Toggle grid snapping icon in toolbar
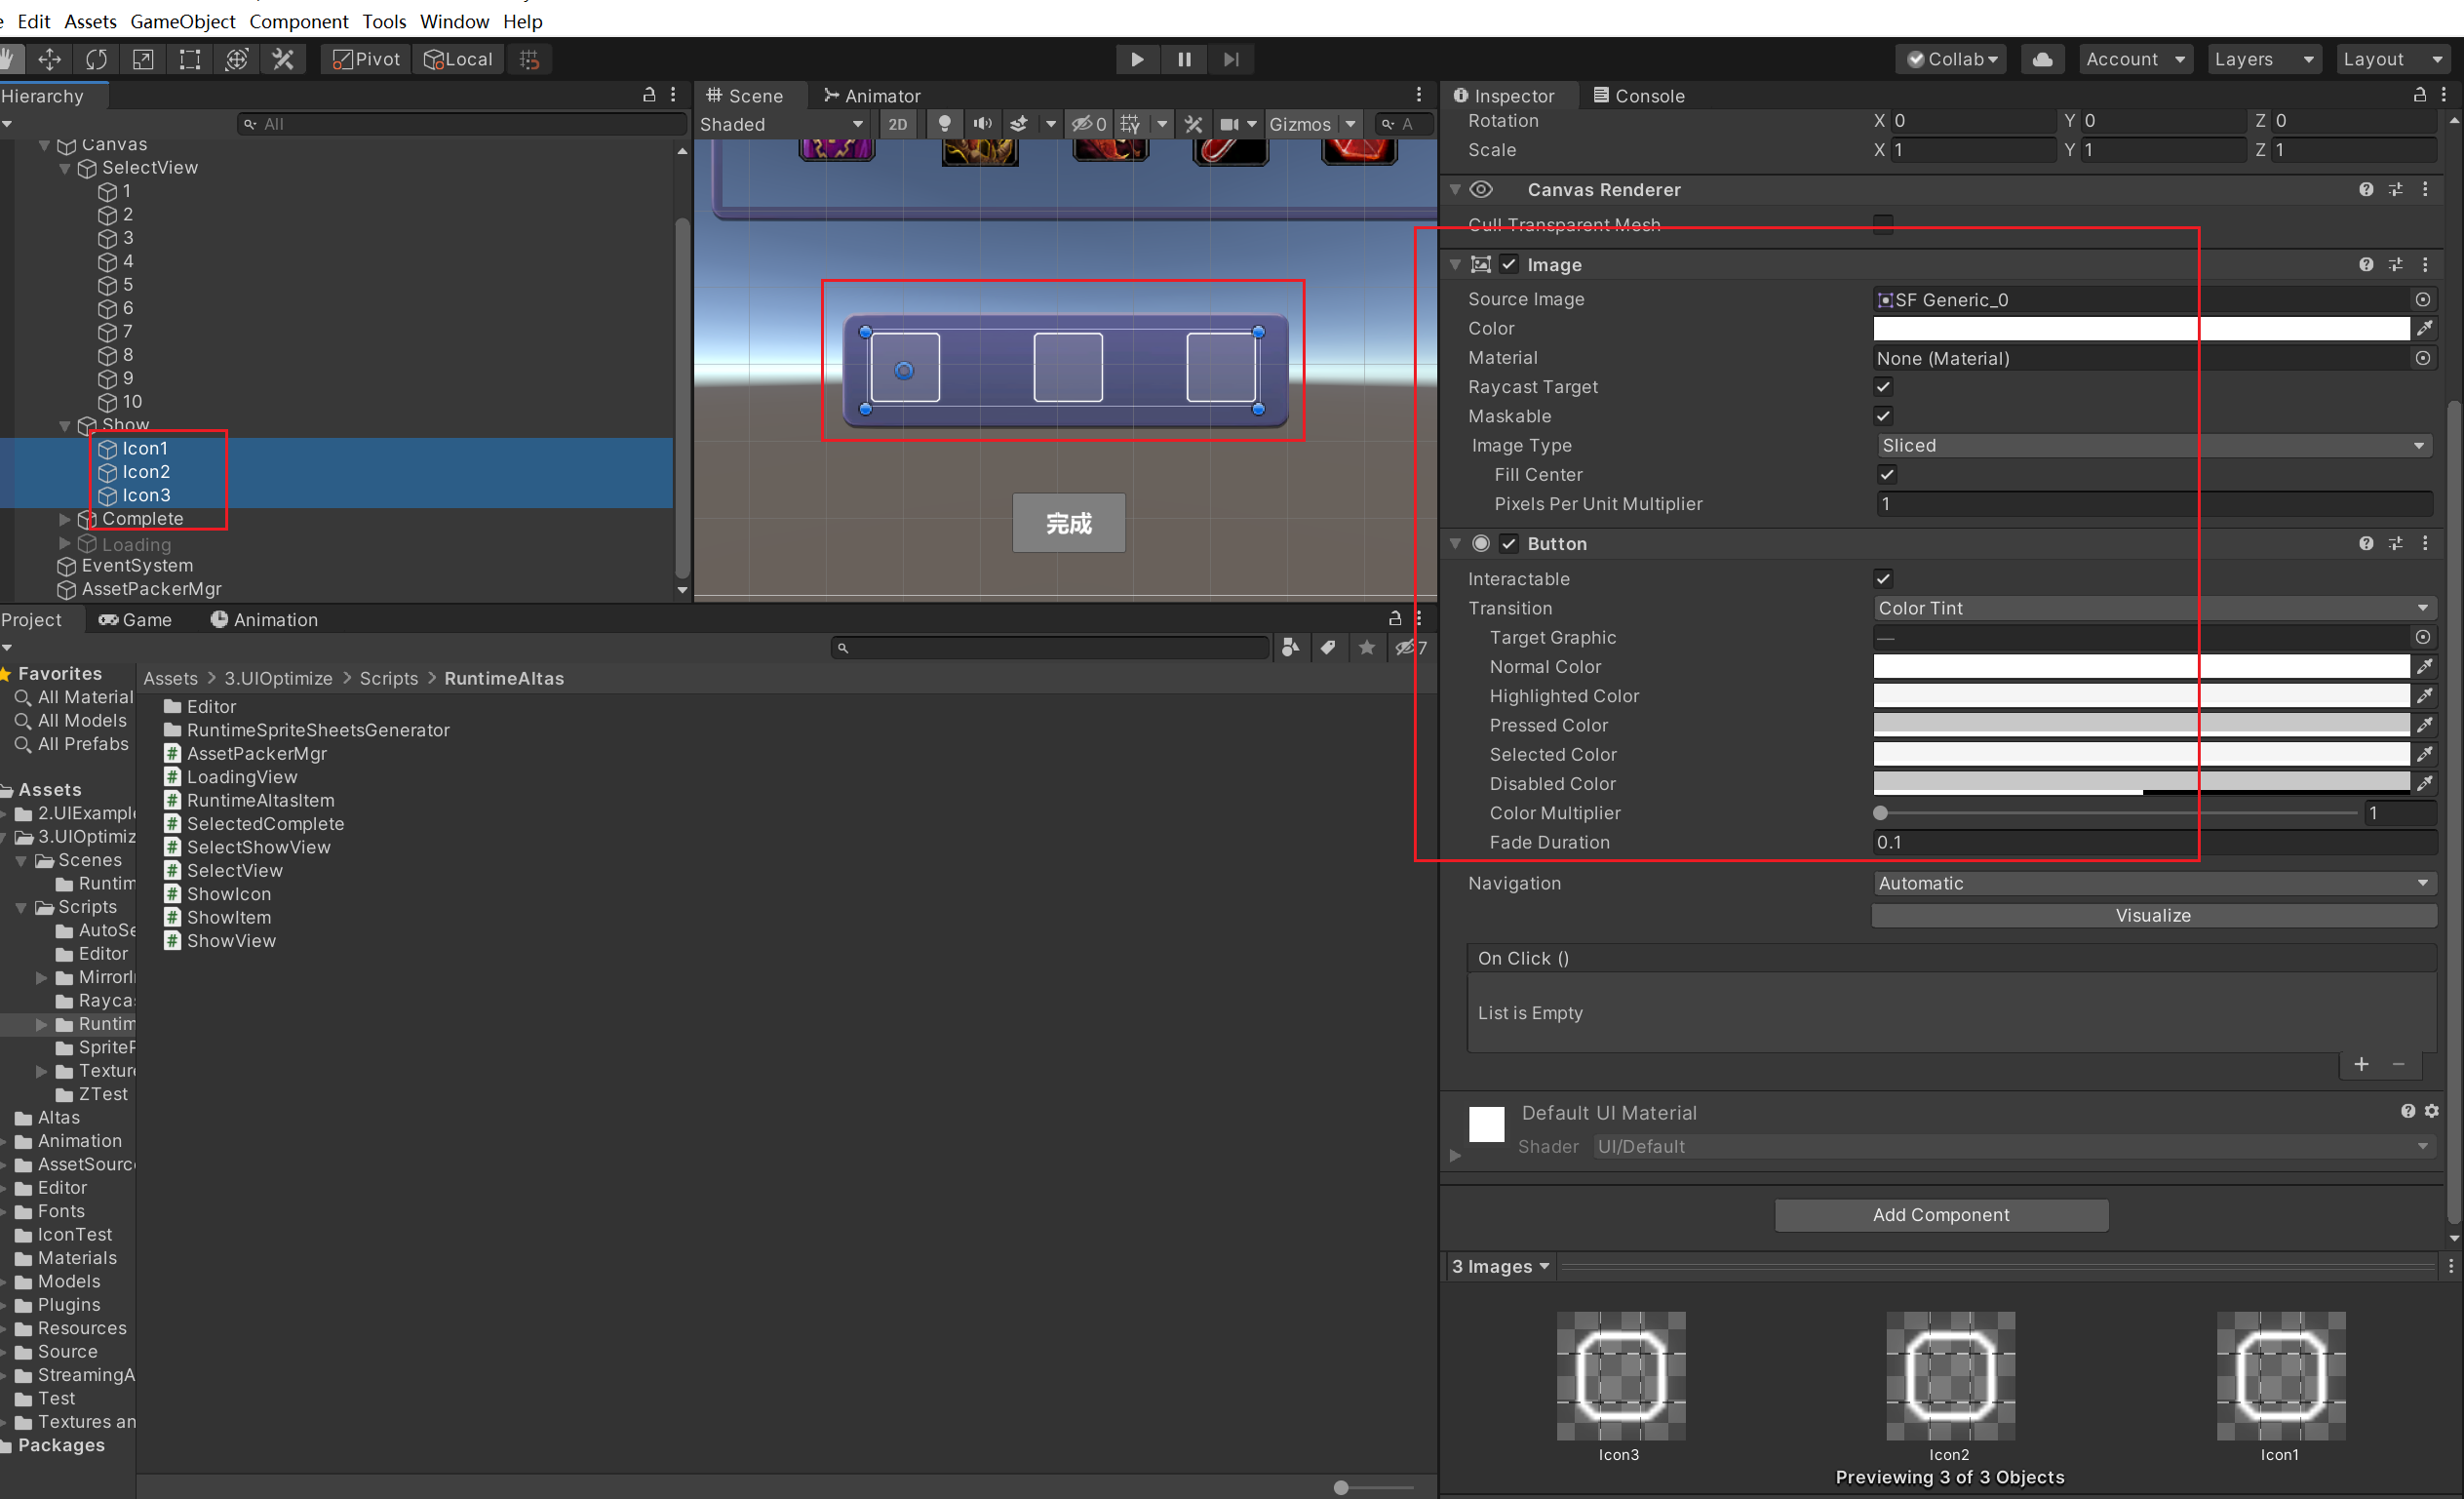 [530, 59]
